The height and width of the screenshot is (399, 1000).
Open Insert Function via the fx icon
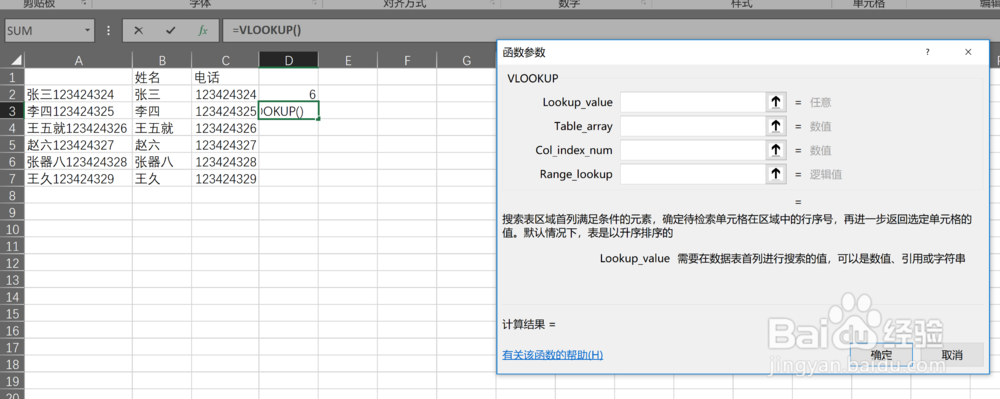coord(203,31)
